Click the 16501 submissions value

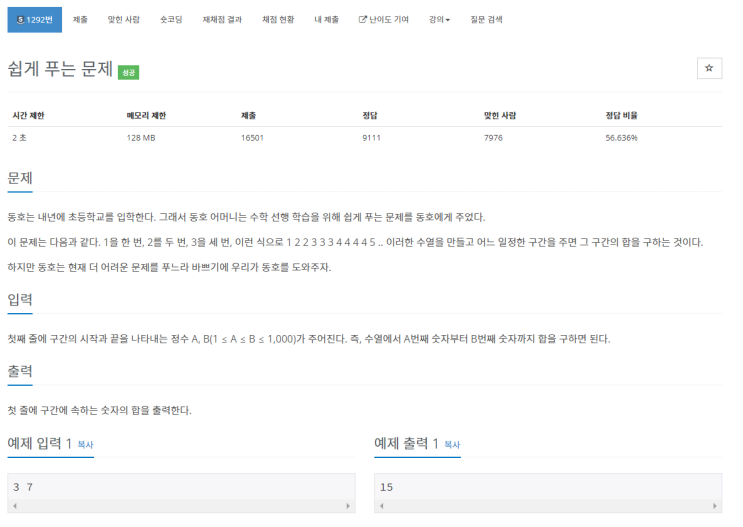coord(252,138)
